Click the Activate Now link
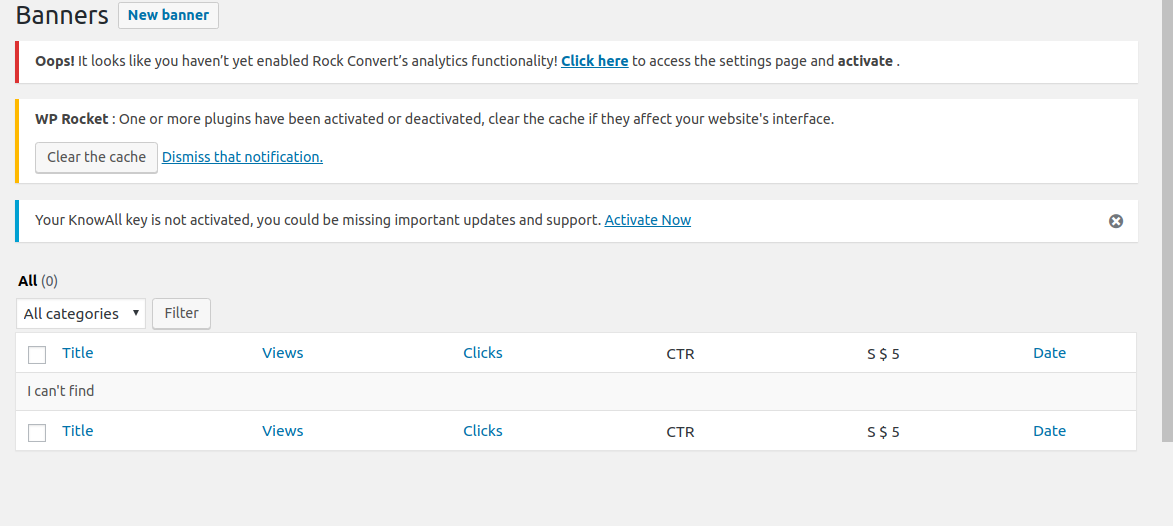This screenshot has width=1173, height=526. 648,220
